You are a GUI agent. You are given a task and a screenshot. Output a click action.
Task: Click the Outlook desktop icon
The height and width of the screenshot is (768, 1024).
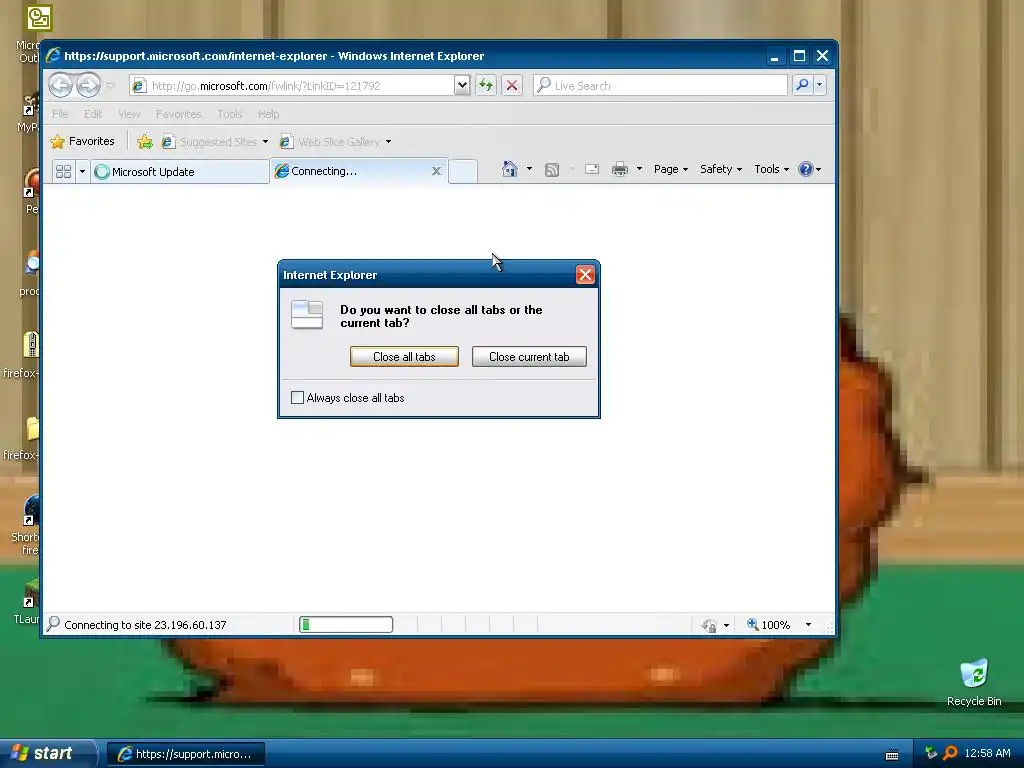pos(39,18)
